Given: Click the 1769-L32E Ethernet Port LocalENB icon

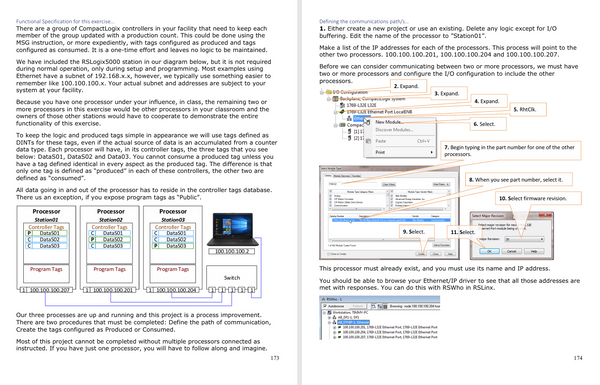Looking at the screenshot, I should pyautogui.click(x=342, y=112).
